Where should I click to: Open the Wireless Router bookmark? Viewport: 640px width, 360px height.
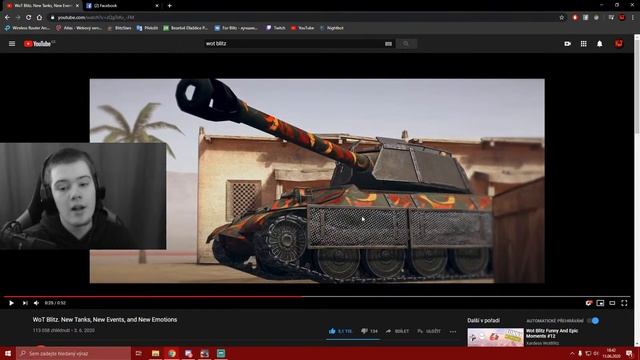[27, 28]
